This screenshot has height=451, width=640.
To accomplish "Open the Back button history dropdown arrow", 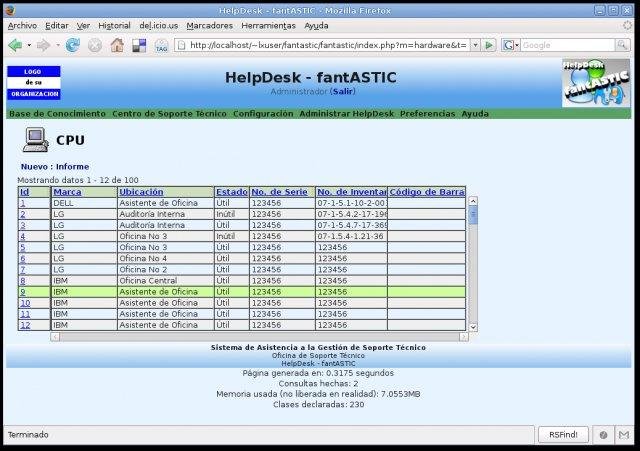I will coord(29,45).
